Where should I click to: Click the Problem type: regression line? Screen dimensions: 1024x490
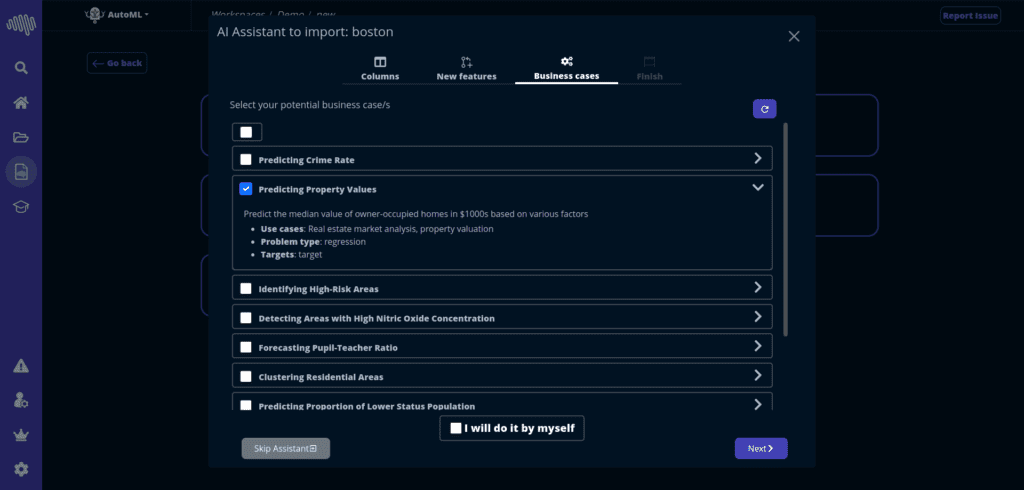313,242
